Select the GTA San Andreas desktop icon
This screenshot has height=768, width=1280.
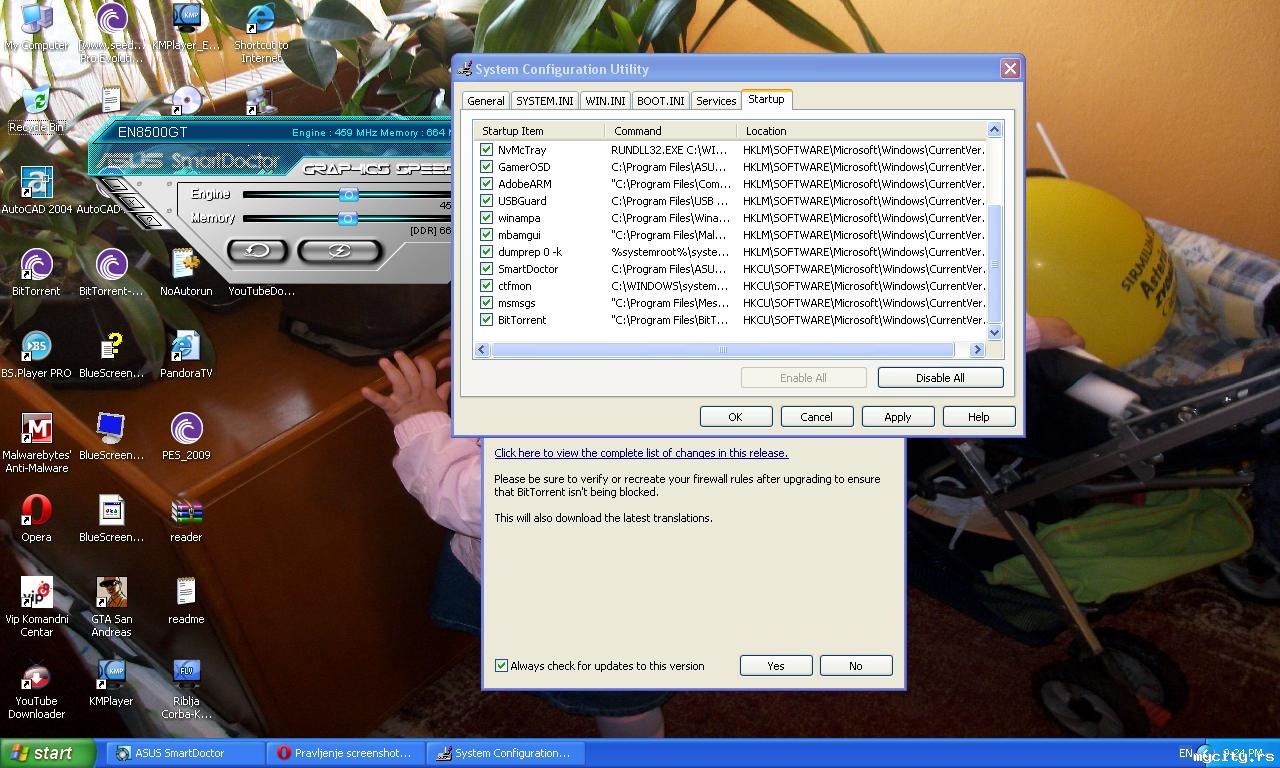(x=111, y=606)
